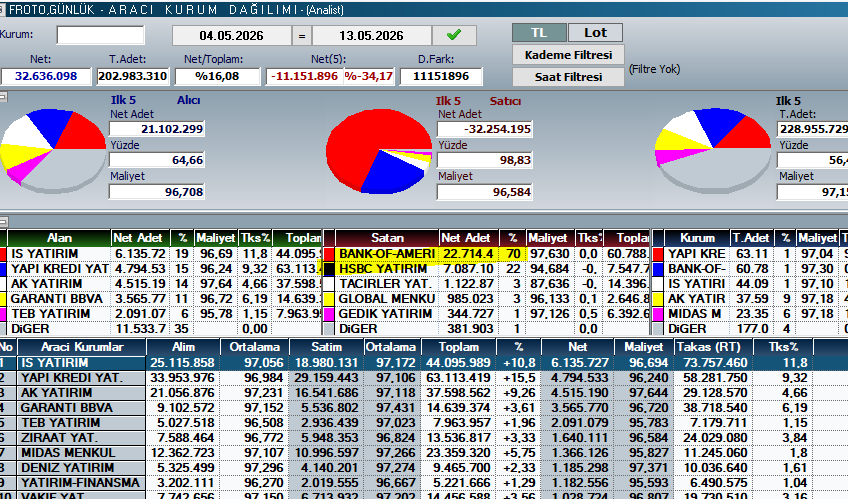Image resolution: width=848 pixels, height=499 pixels.
Task: Select YAPI KREDI YAT. row in bottom table
Action: tap(424, 377)
